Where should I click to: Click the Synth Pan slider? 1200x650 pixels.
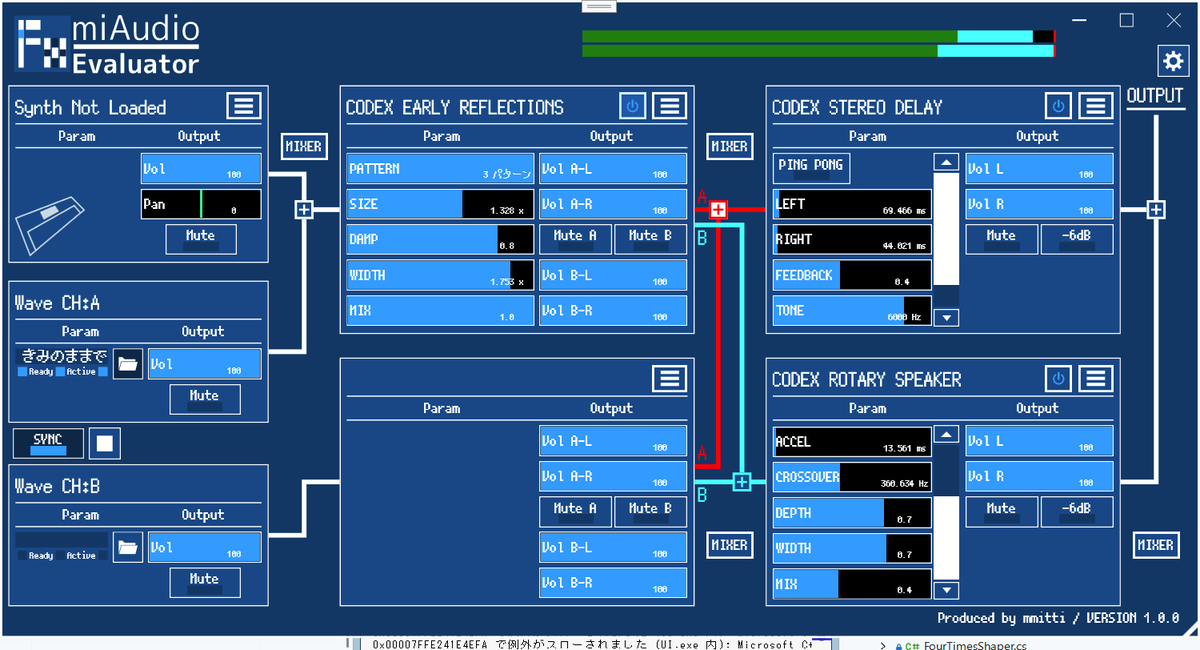click(201, 204)
